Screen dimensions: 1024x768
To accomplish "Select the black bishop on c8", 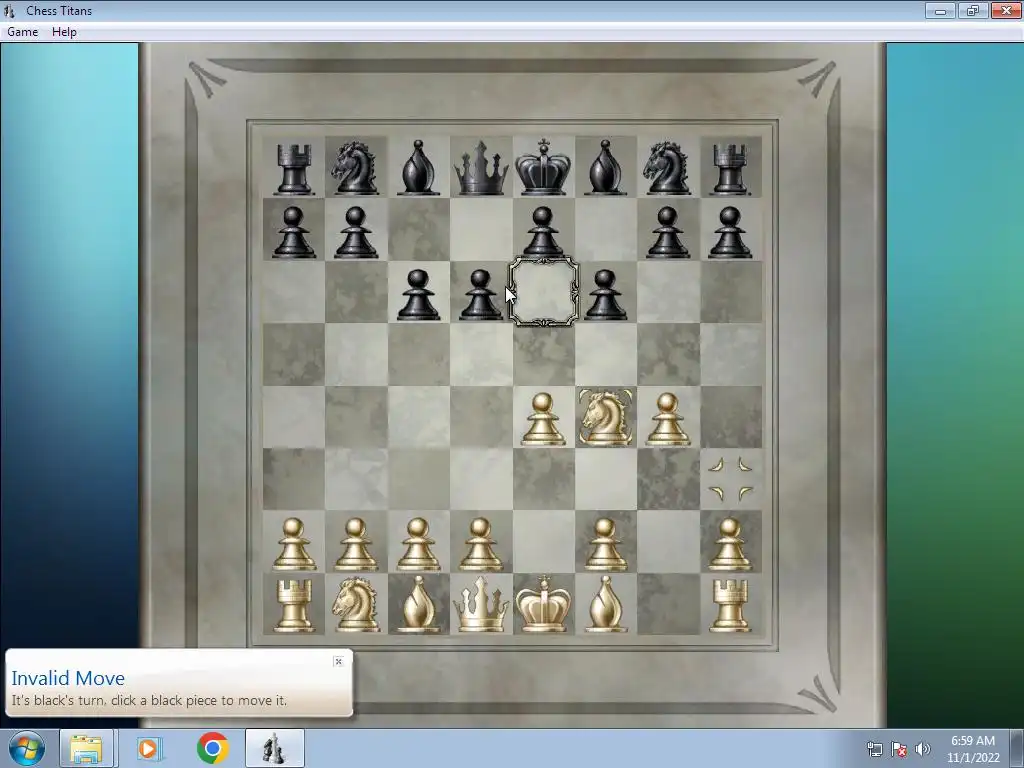I will 418,167.
